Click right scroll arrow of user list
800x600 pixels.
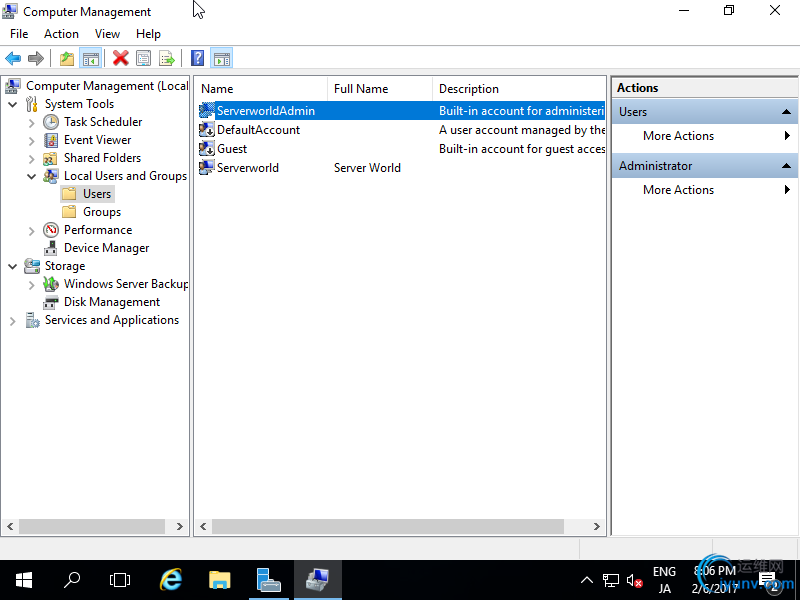coord(596,527)
